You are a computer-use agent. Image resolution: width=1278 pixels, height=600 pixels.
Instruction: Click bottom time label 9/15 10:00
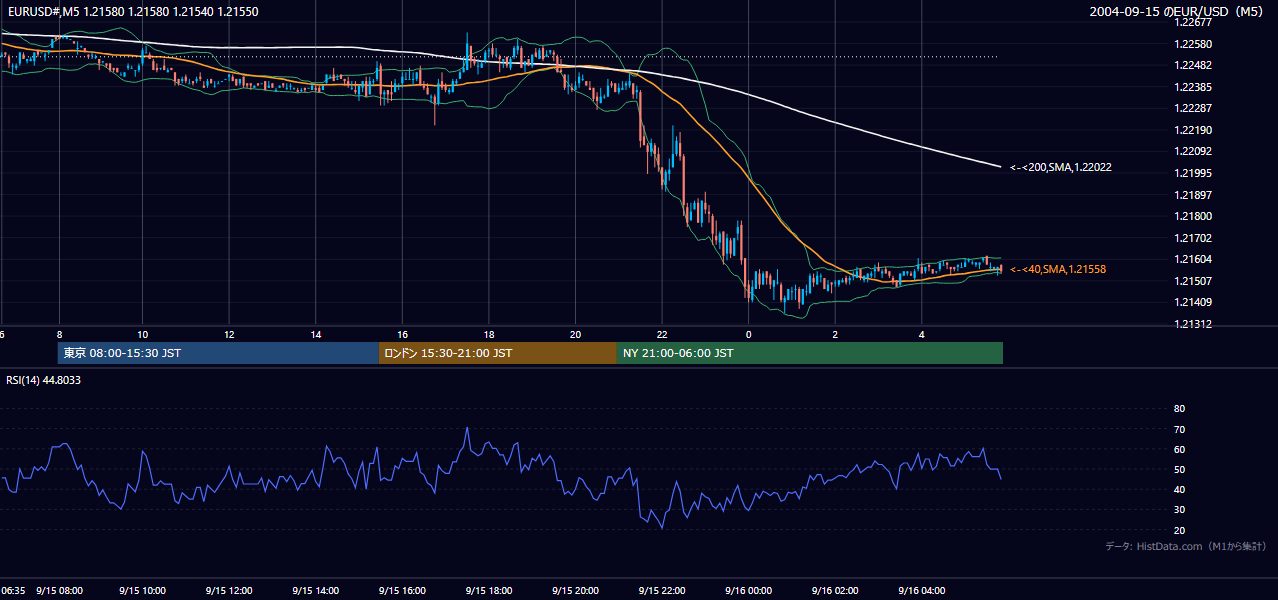click(144, 590)
